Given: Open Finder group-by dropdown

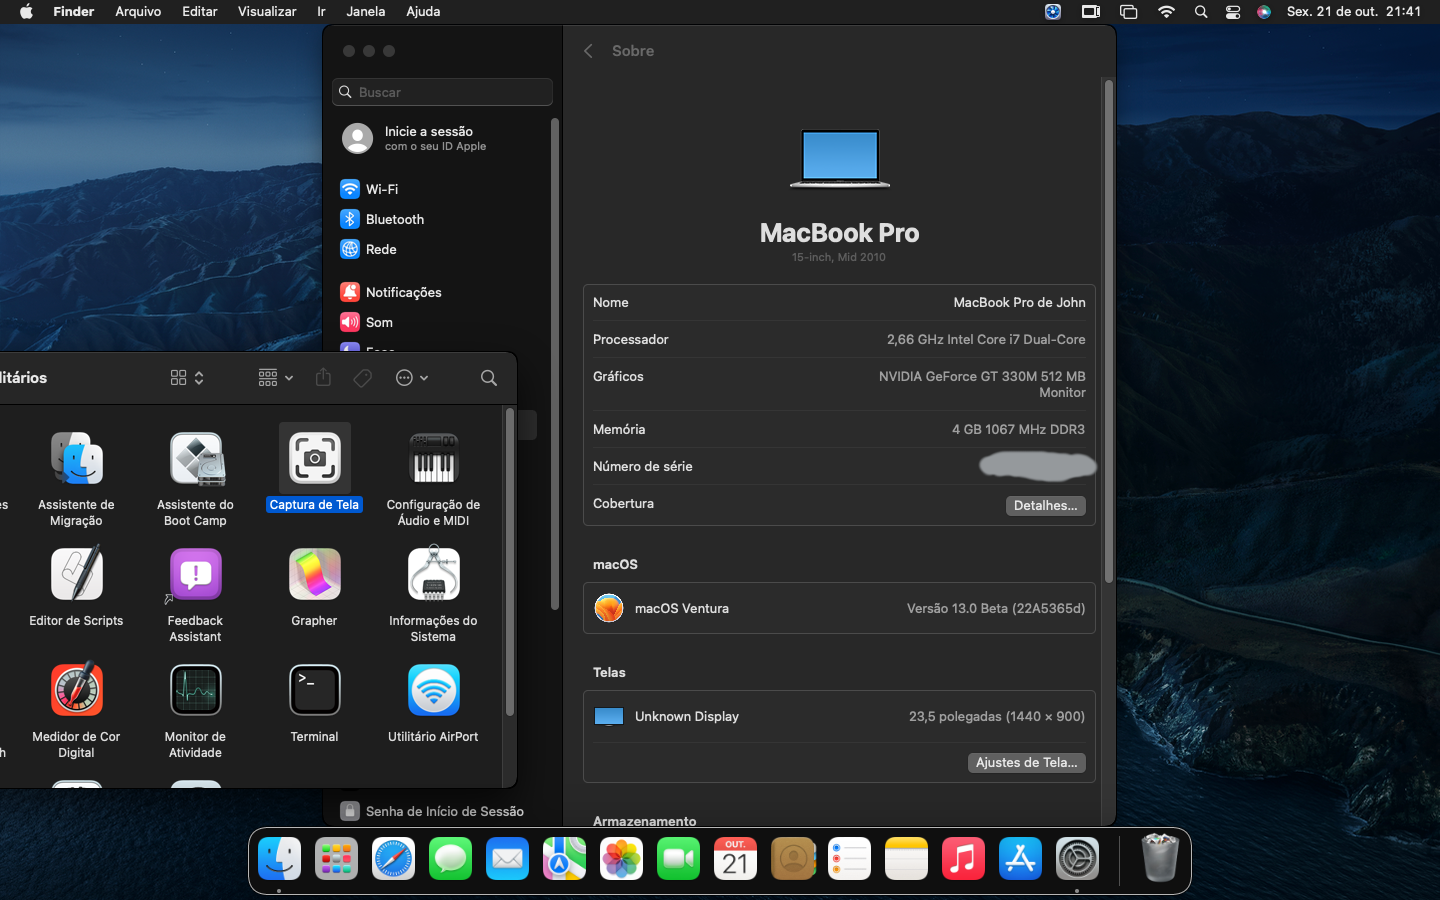Looking at the screenshot, I should click(275, 378).
